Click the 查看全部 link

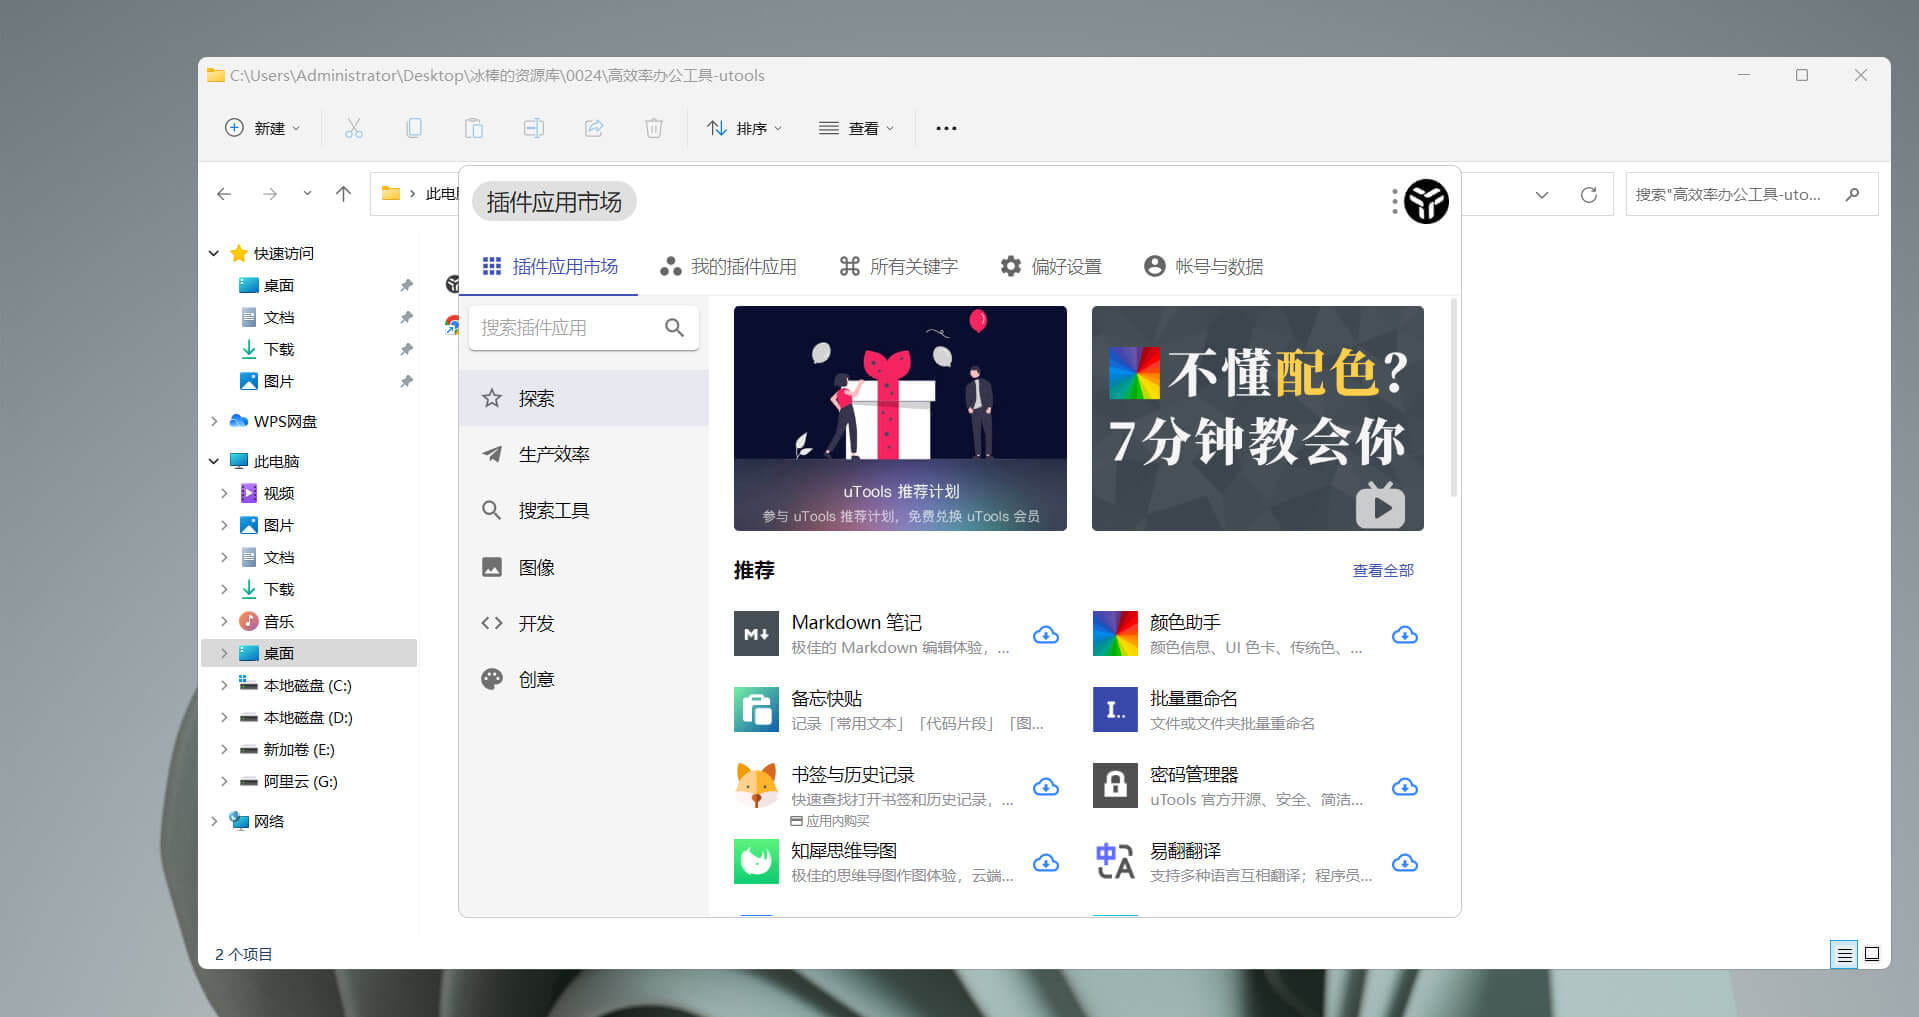pos(1383,570)
